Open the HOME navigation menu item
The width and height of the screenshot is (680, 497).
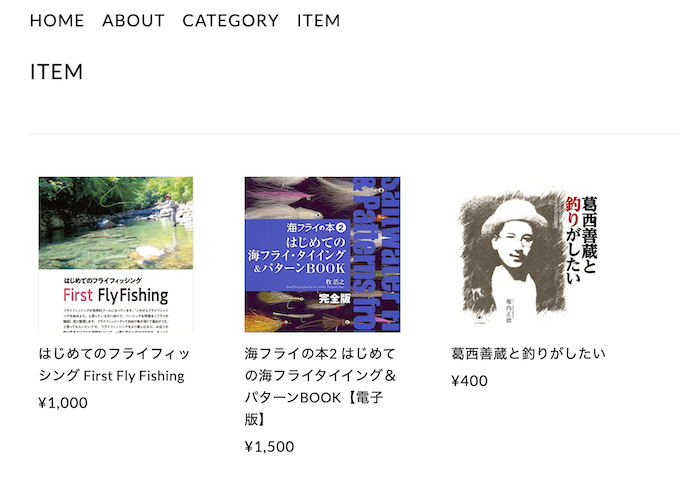57,20
